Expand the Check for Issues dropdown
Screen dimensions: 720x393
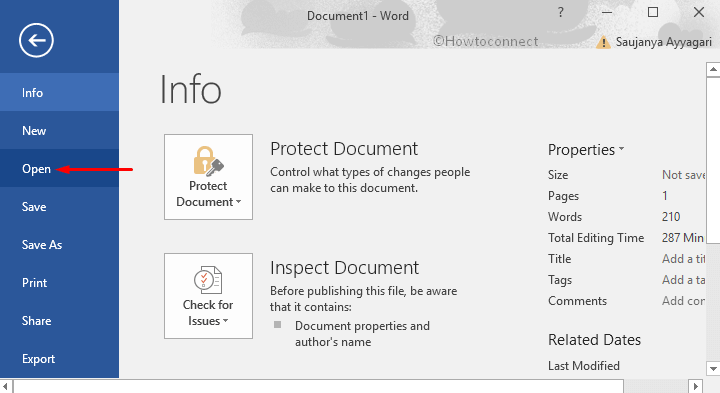click(208, 296)
